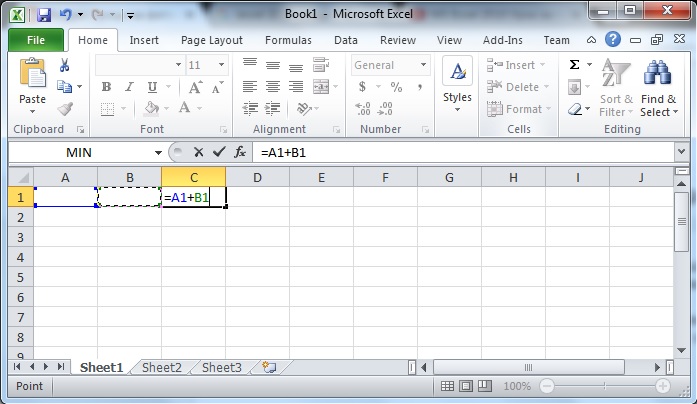Switch to the Formulas tab
The height and width of the screenshot is (404, 697).
[x=288, y=40]
